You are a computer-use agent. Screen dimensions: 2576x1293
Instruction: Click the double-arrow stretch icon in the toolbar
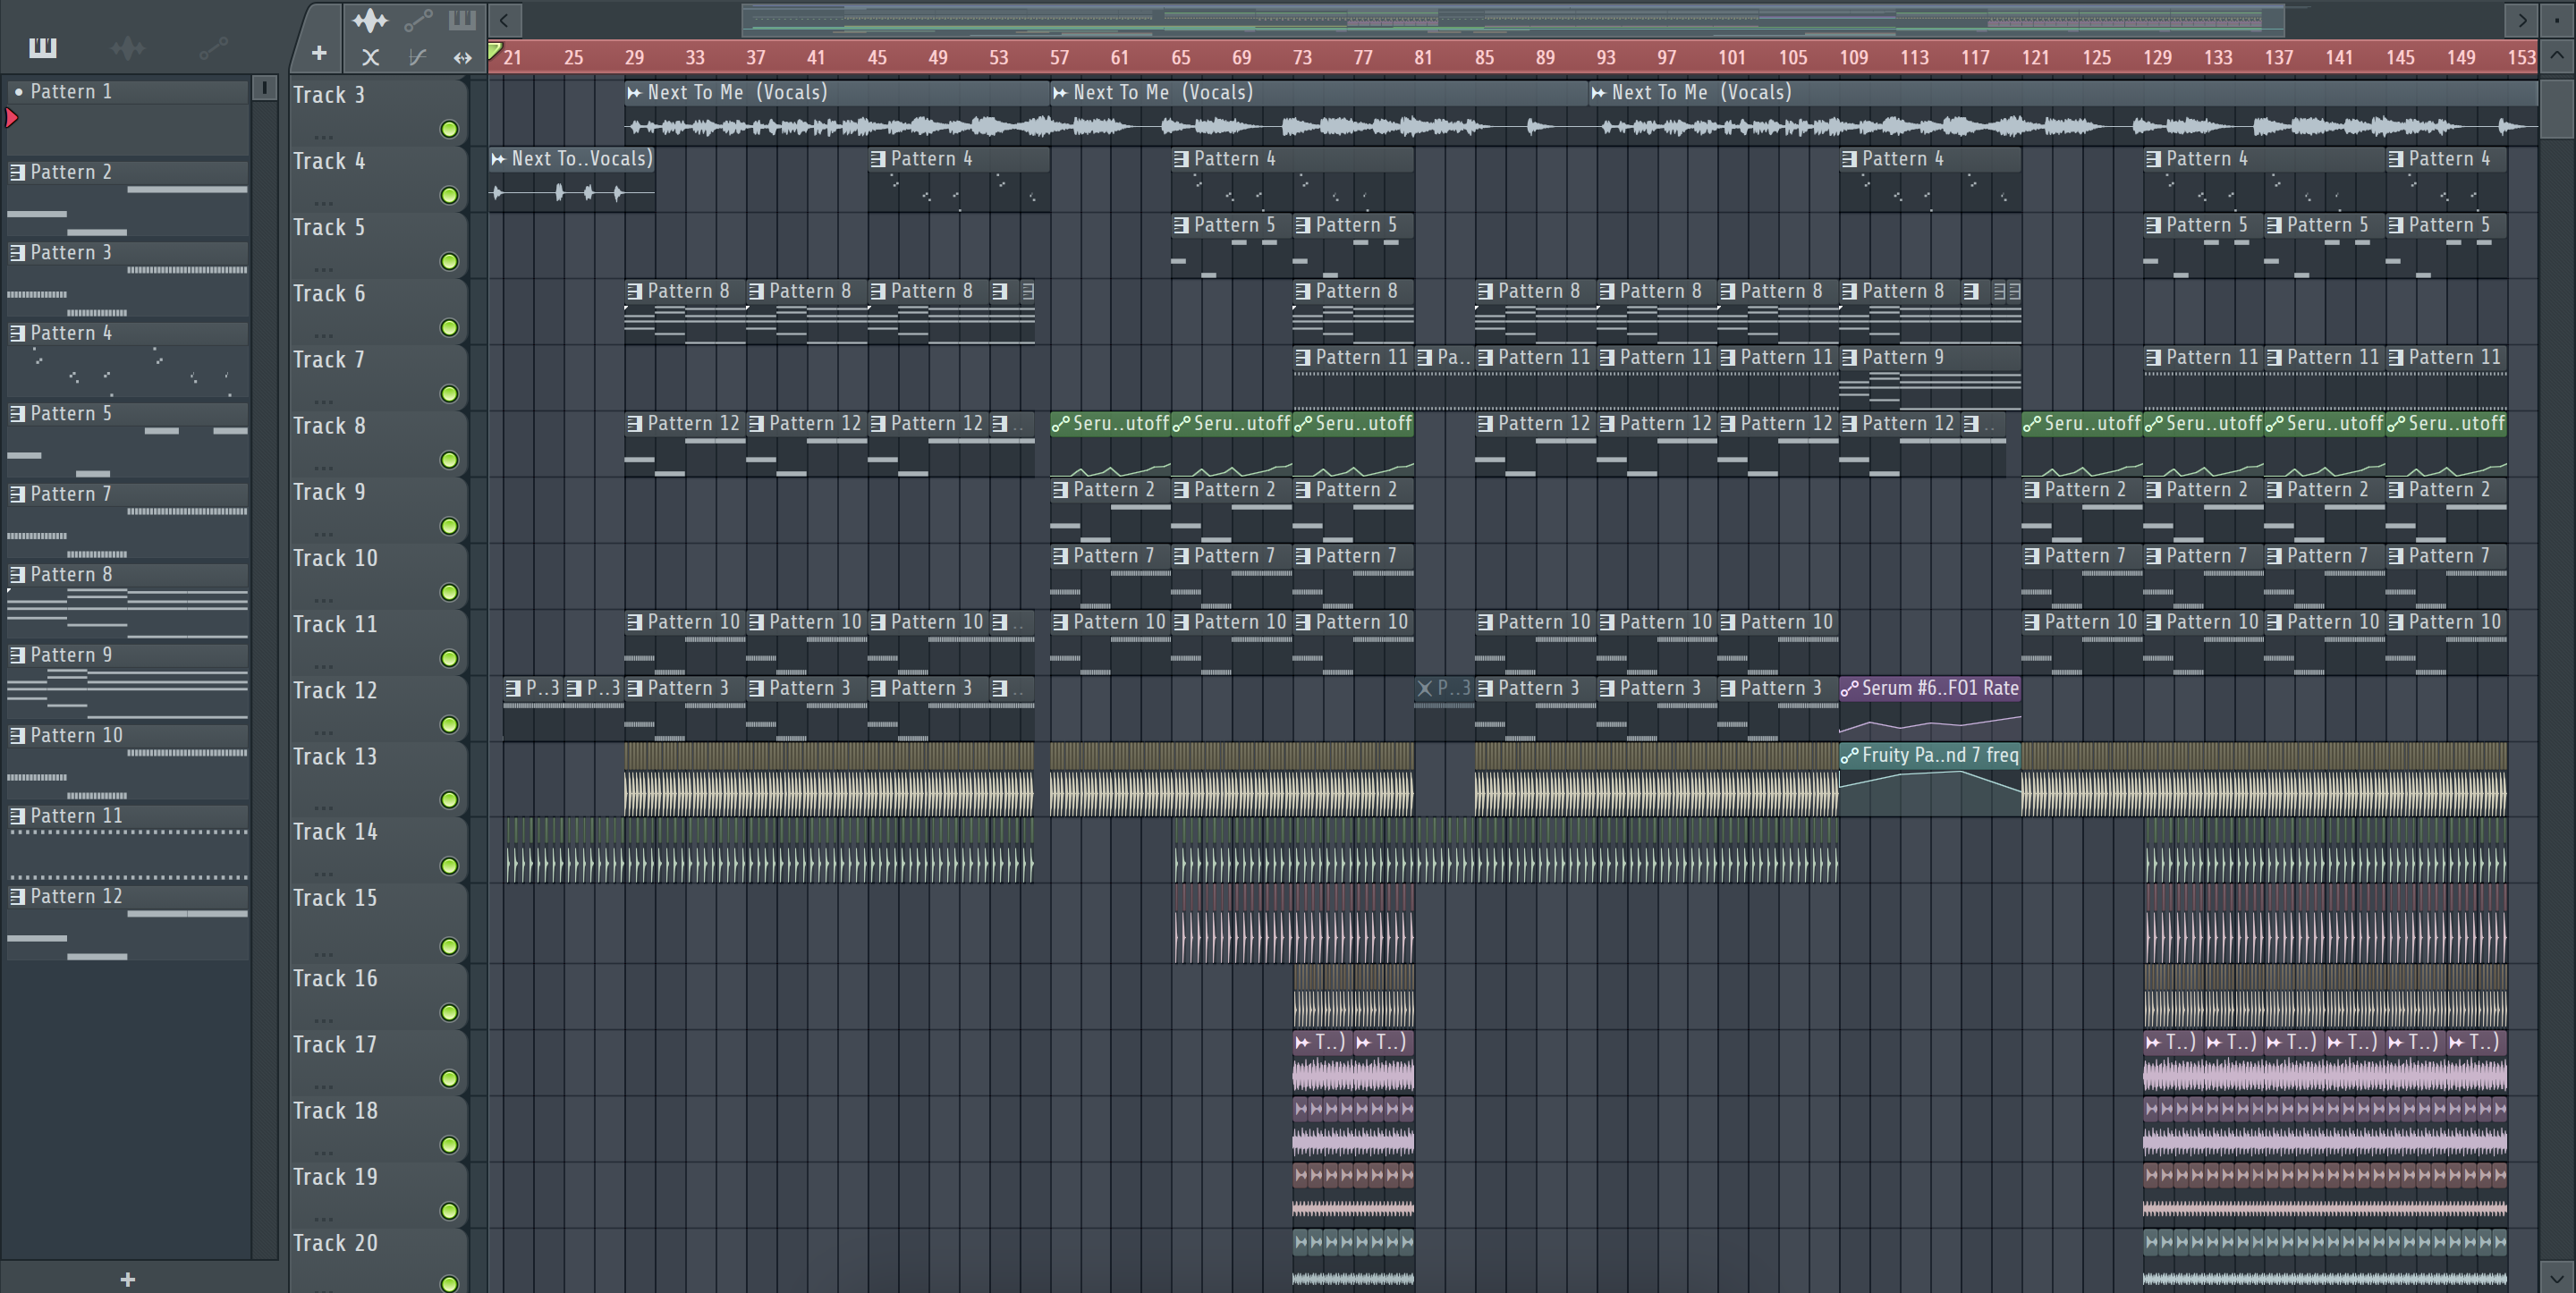pos(462,58)
